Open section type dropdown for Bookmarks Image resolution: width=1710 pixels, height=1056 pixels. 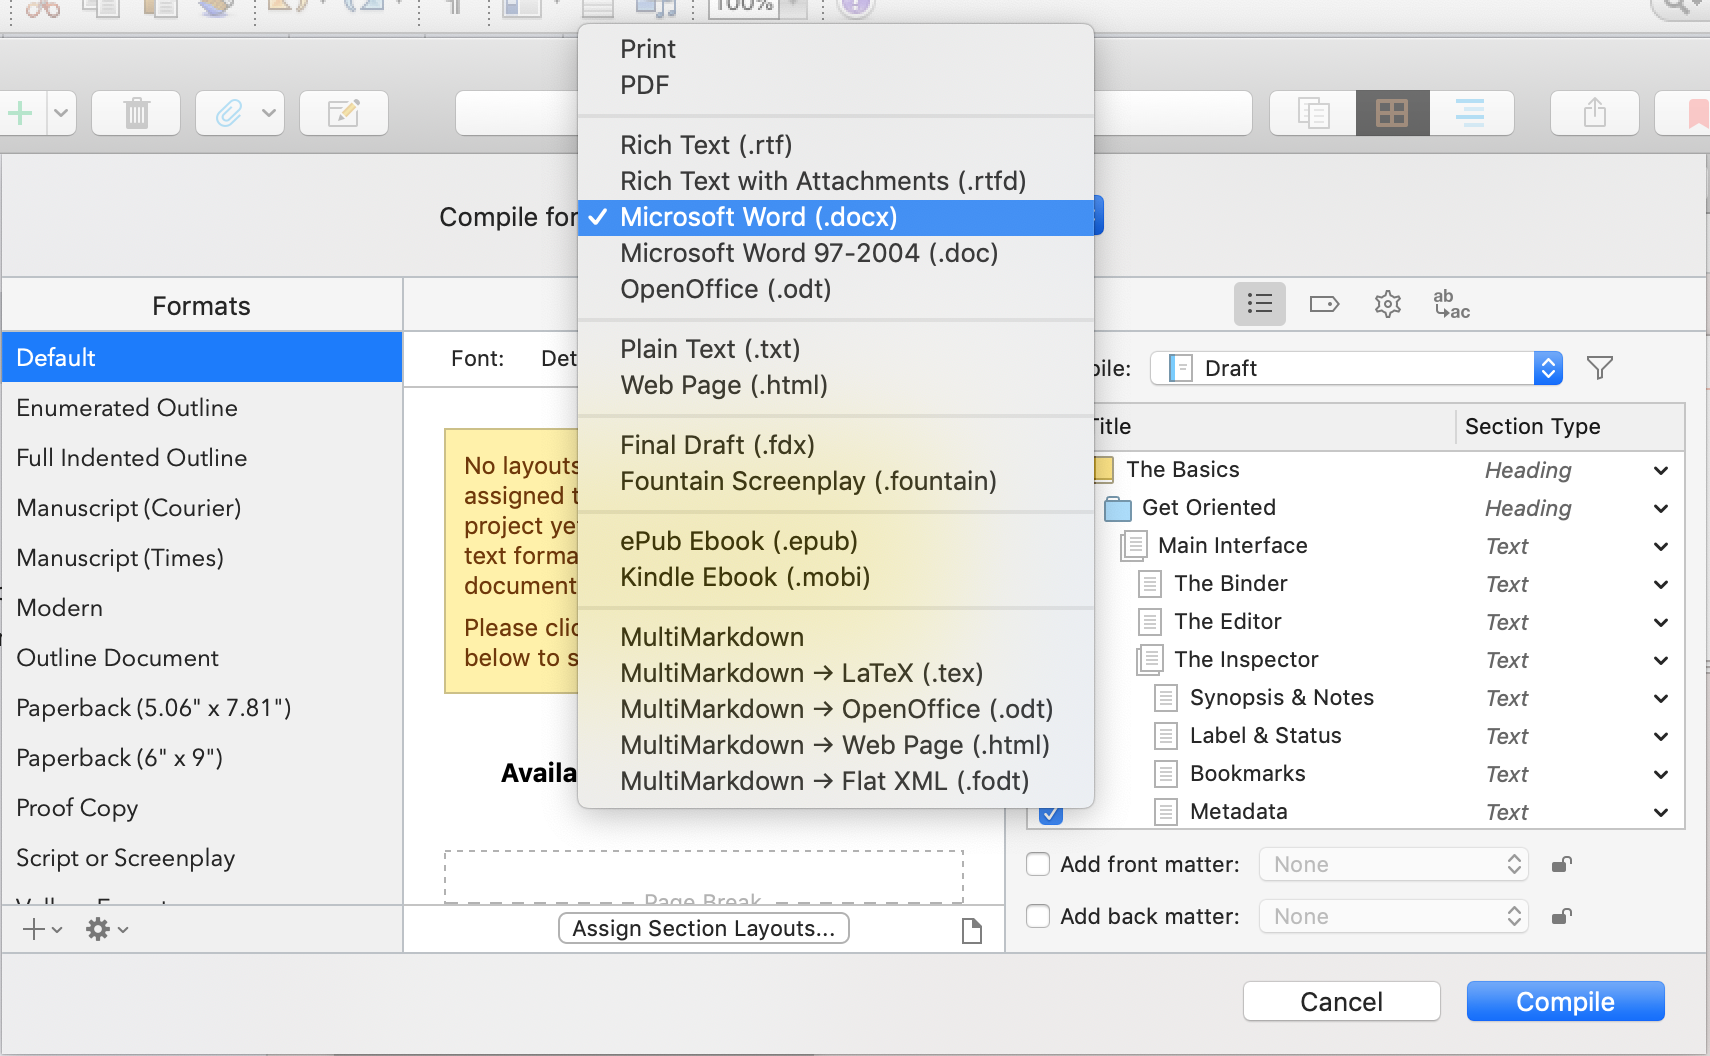click(x=1661, y=775)
